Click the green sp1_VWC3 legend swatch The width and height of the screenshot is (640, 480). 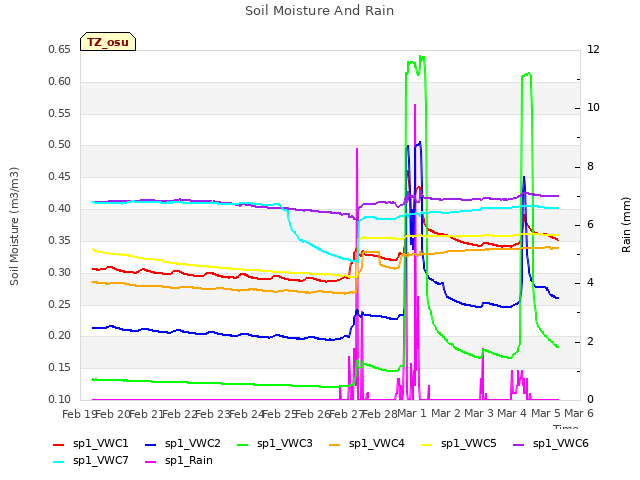[242, 444]
